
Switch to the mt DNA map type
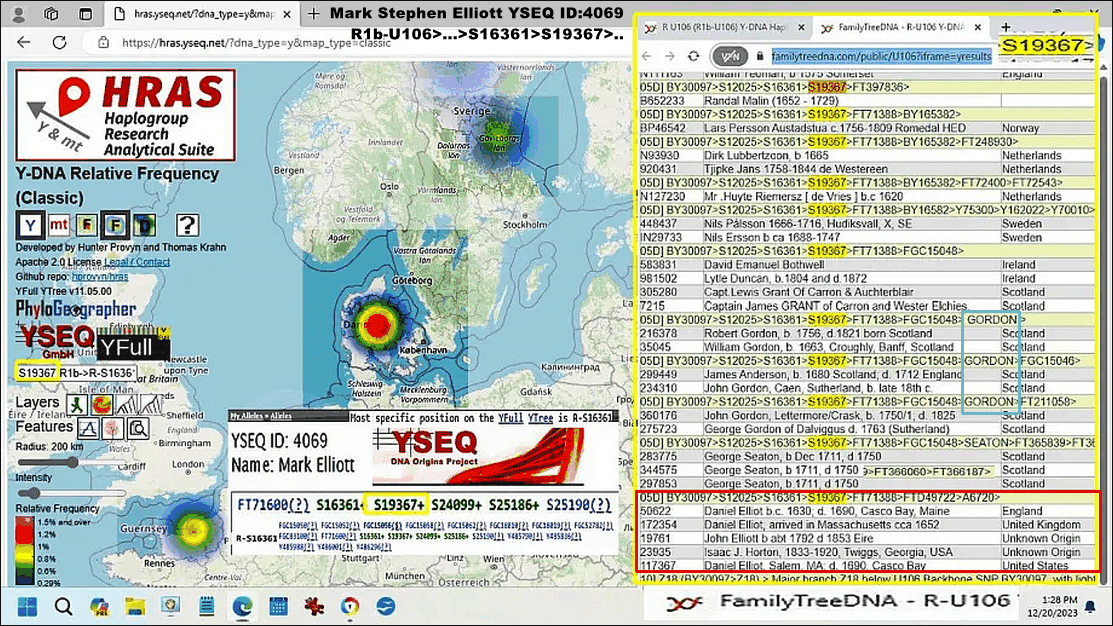click(x=60, y=225)
